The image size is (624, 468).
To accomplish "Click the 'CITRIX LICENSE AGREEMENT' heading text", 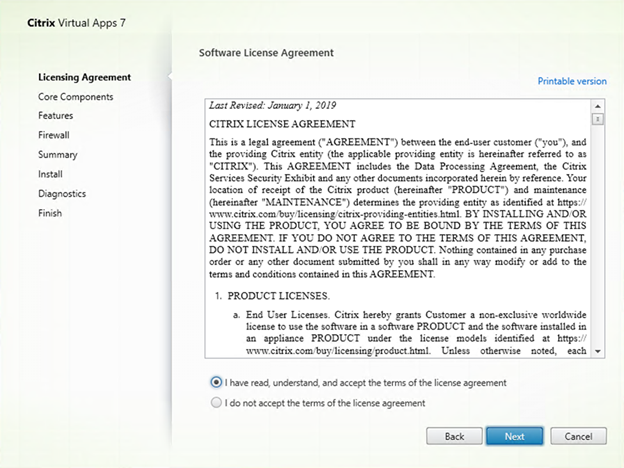I will pyautogui.click(x=282, y=124).
